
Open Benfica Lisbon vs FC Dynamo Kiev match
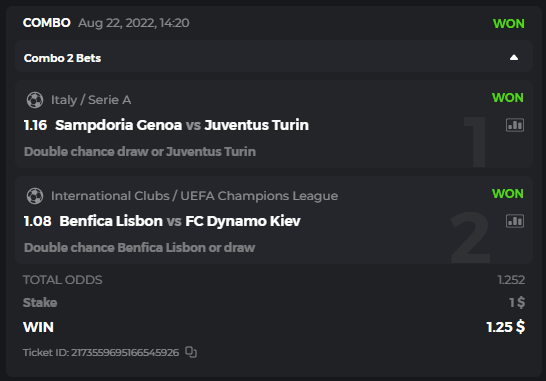180,221
